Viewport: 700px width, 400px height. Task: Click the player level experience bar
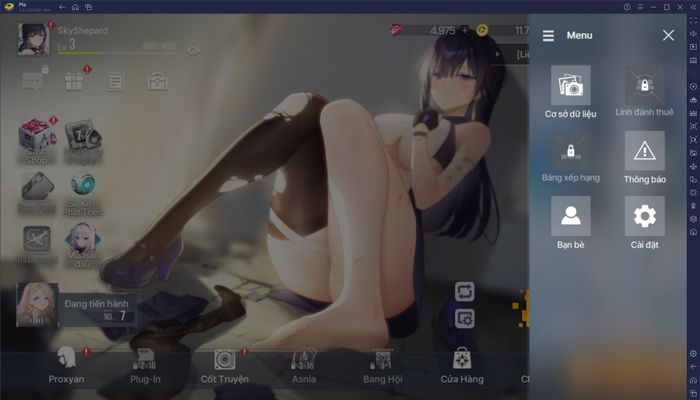coord(117,53)
